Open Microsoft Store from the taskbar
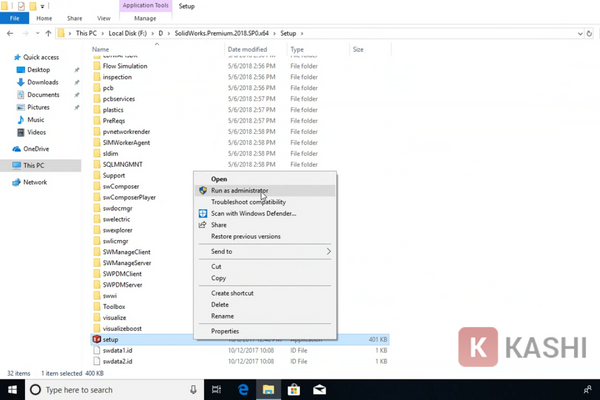The height and width of the screenshot is (400, 600). tap(294, 390)
